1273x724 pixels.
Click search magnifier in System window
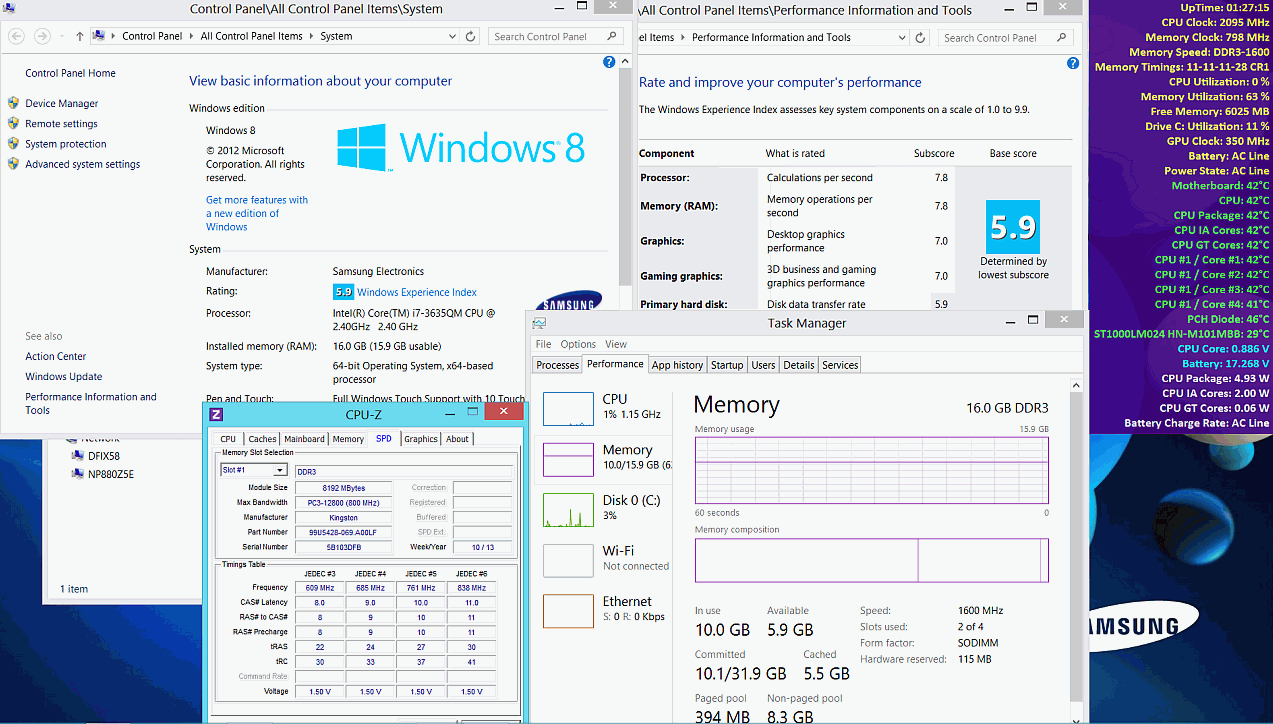tap(613, 36)
